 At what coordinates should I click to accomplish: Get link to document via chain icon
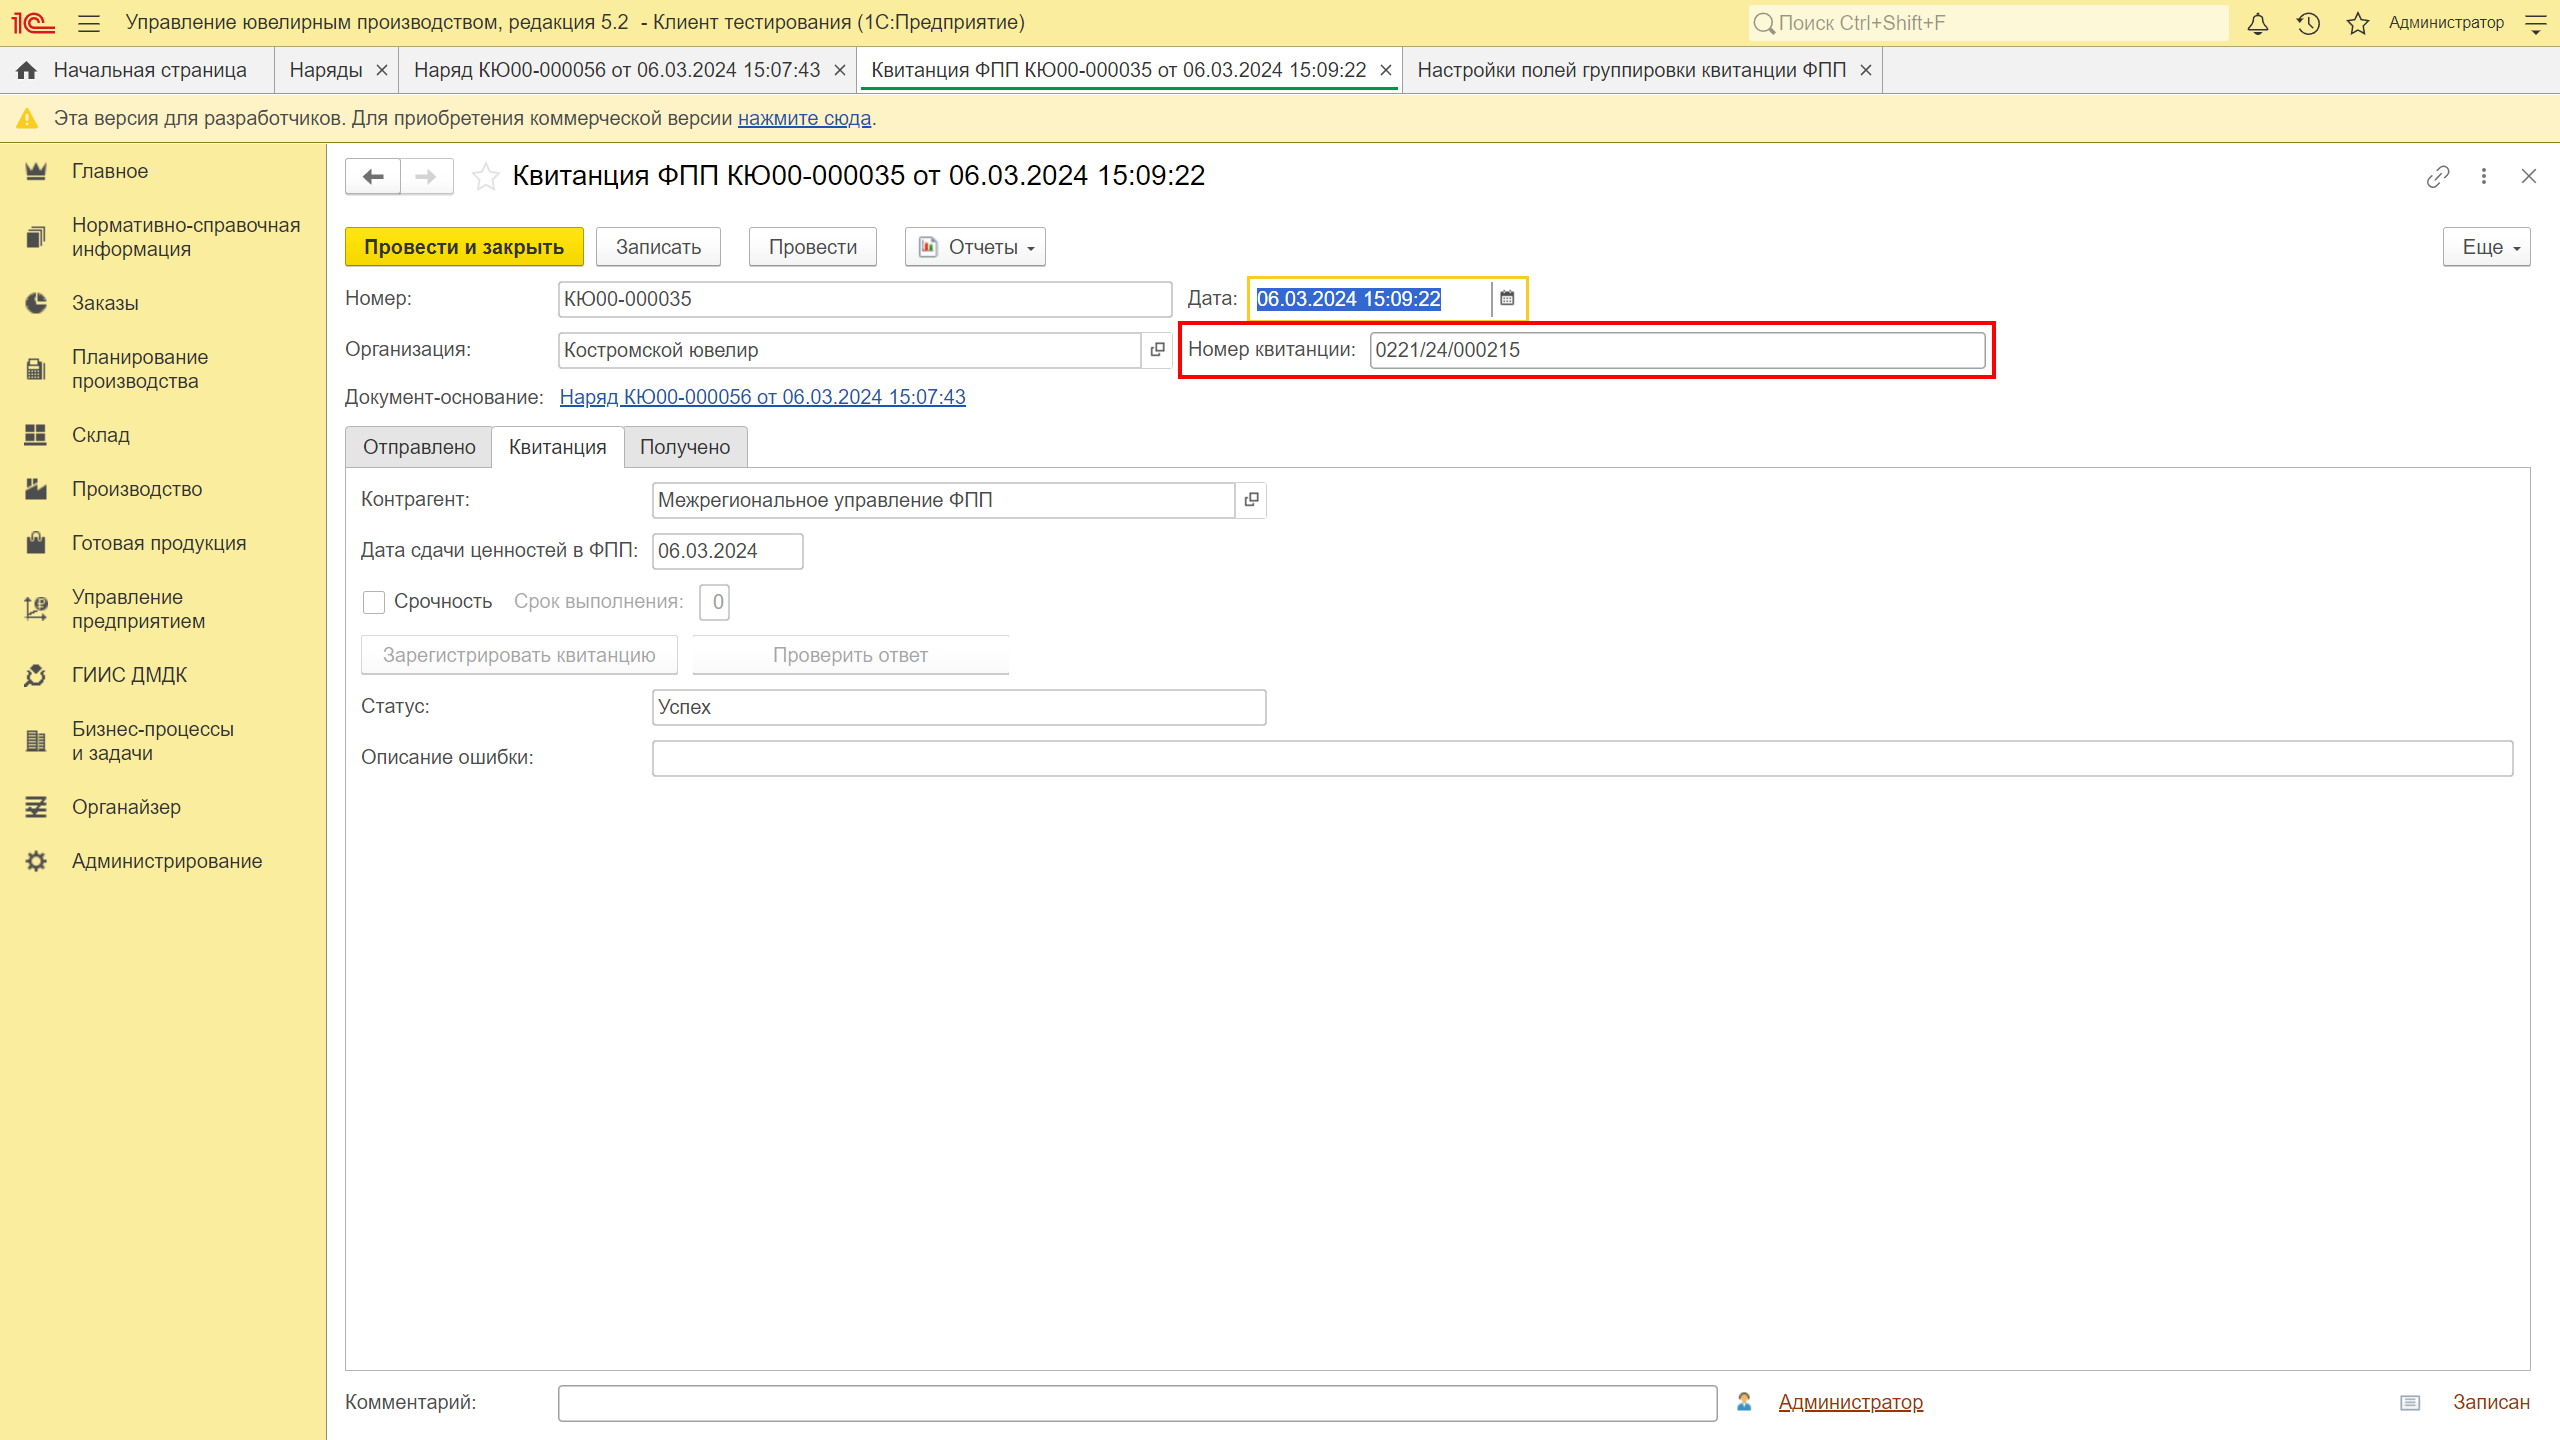[x=2438, y=177]
